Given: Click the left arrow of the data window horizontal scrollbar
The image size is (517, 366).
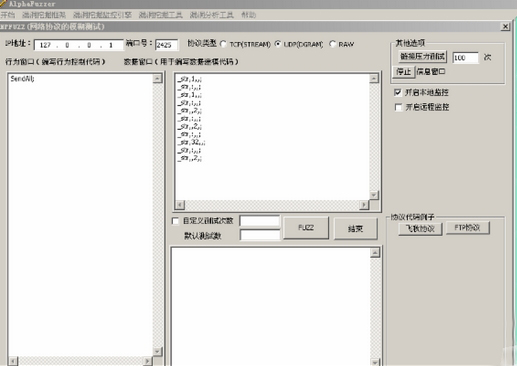Looking at the screenshot, I should [180, 204].
